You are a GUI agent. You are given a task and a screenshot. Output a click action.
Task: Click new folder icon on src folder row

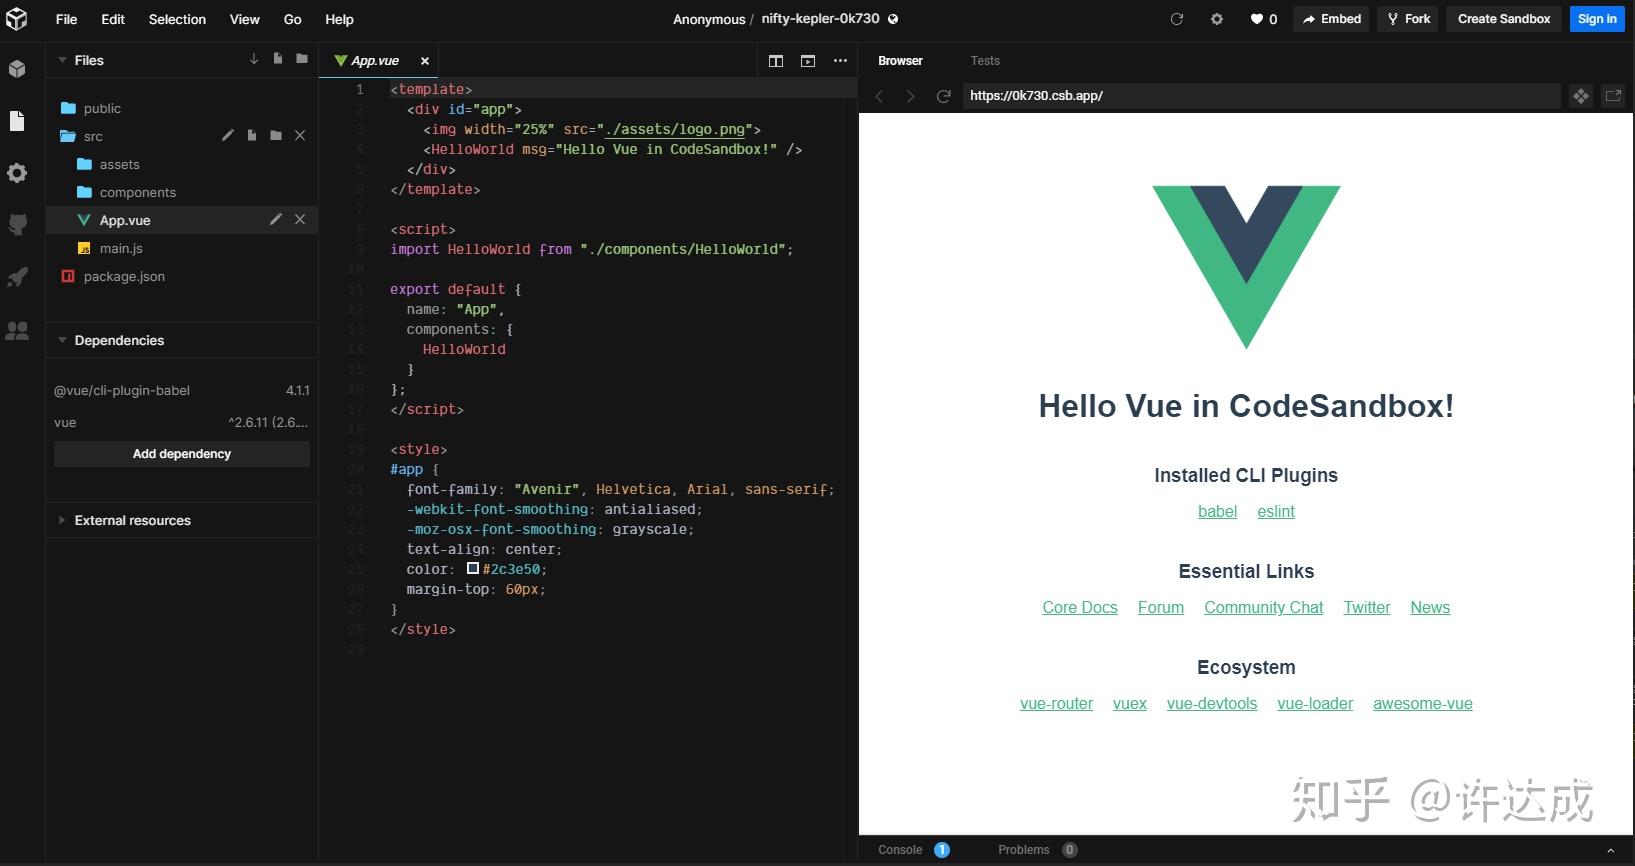point(276,135)
